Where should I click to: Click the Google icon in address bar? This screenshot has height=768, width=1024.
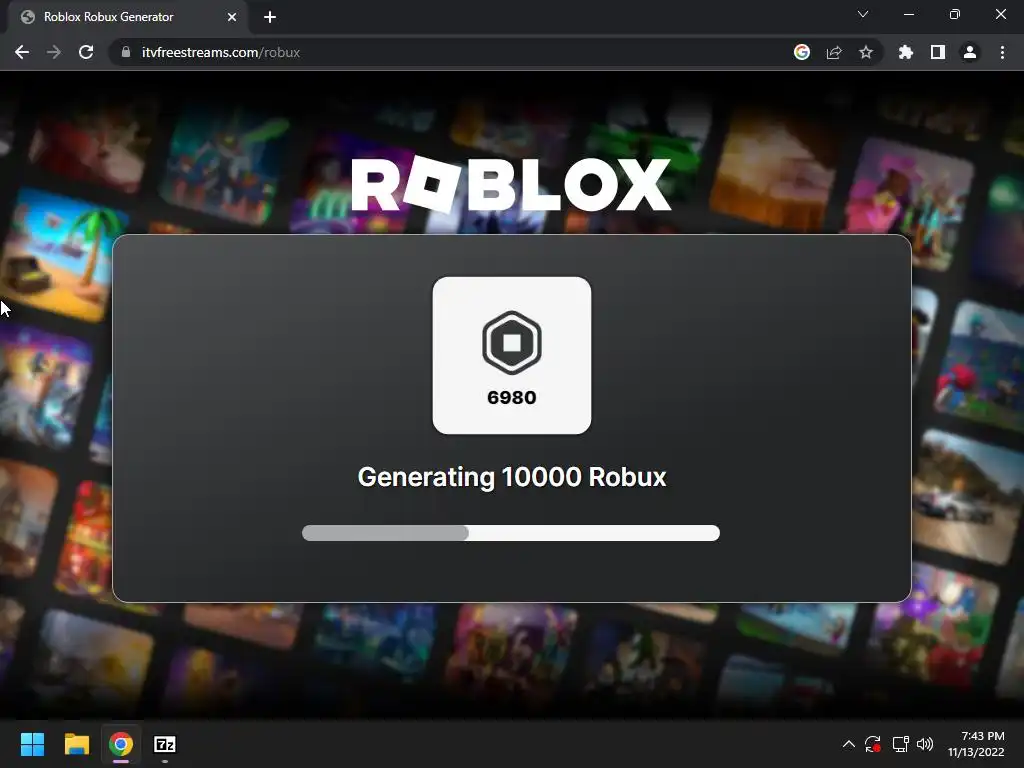(x=802, y=52)
